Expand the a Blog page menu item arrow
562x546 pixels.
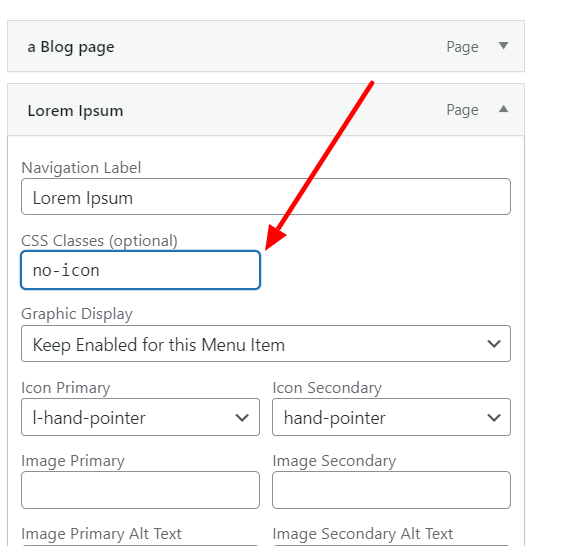pyautogui.click(x=504, y=46)
